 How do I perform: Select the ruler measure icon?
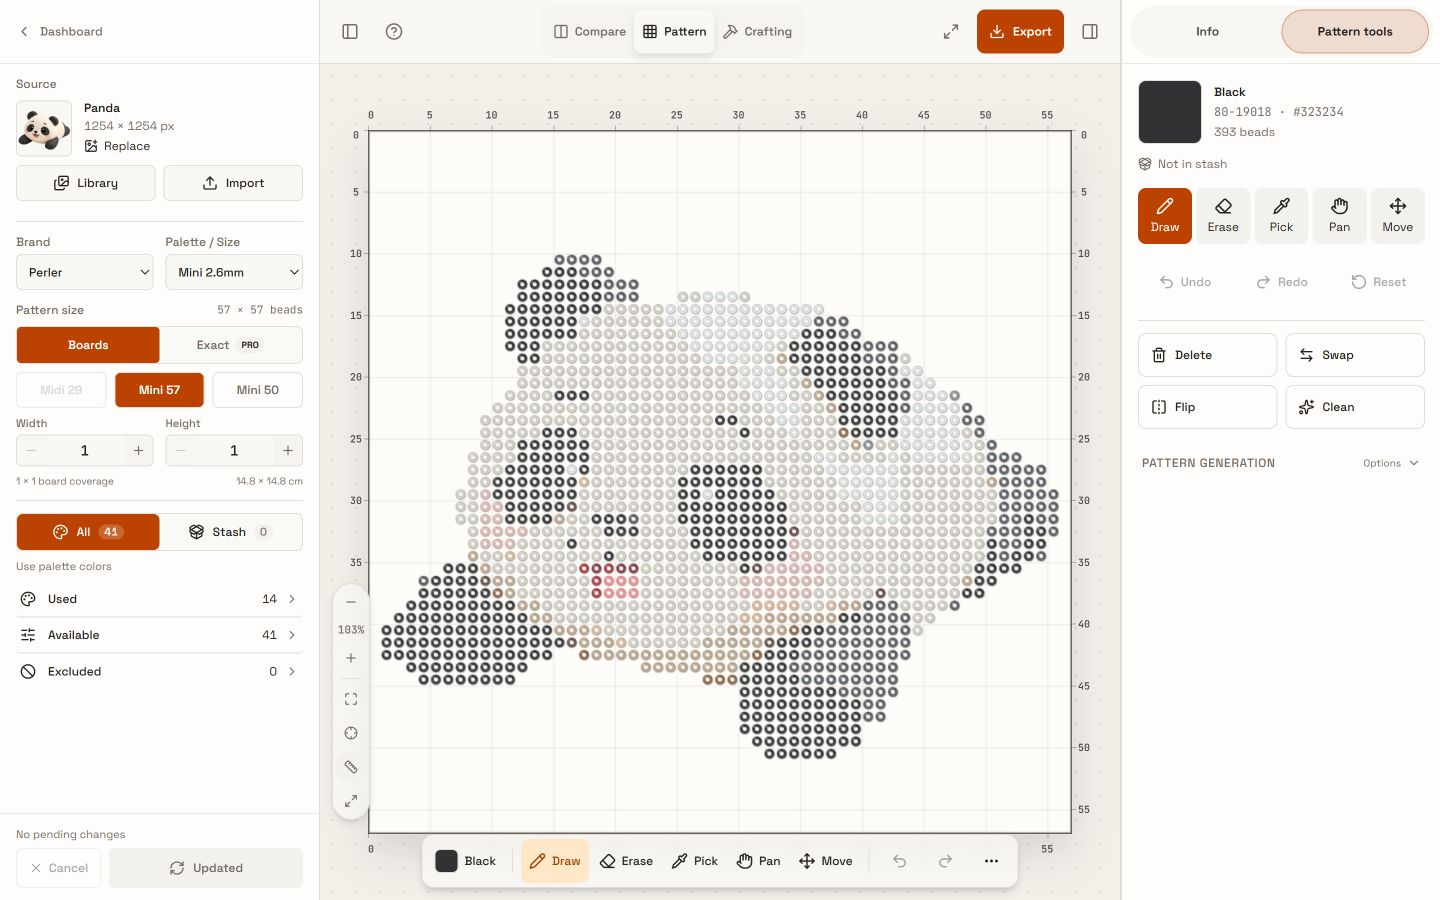[x=351, y=767]
